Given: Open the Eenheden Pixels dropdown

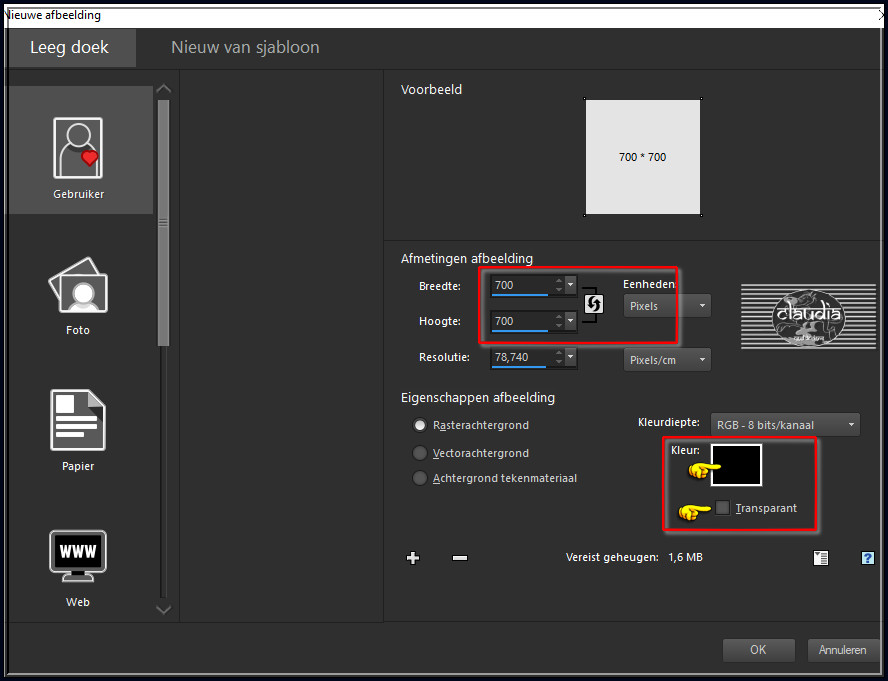Looking at the screenshot, I should click(x=667, y=306).
